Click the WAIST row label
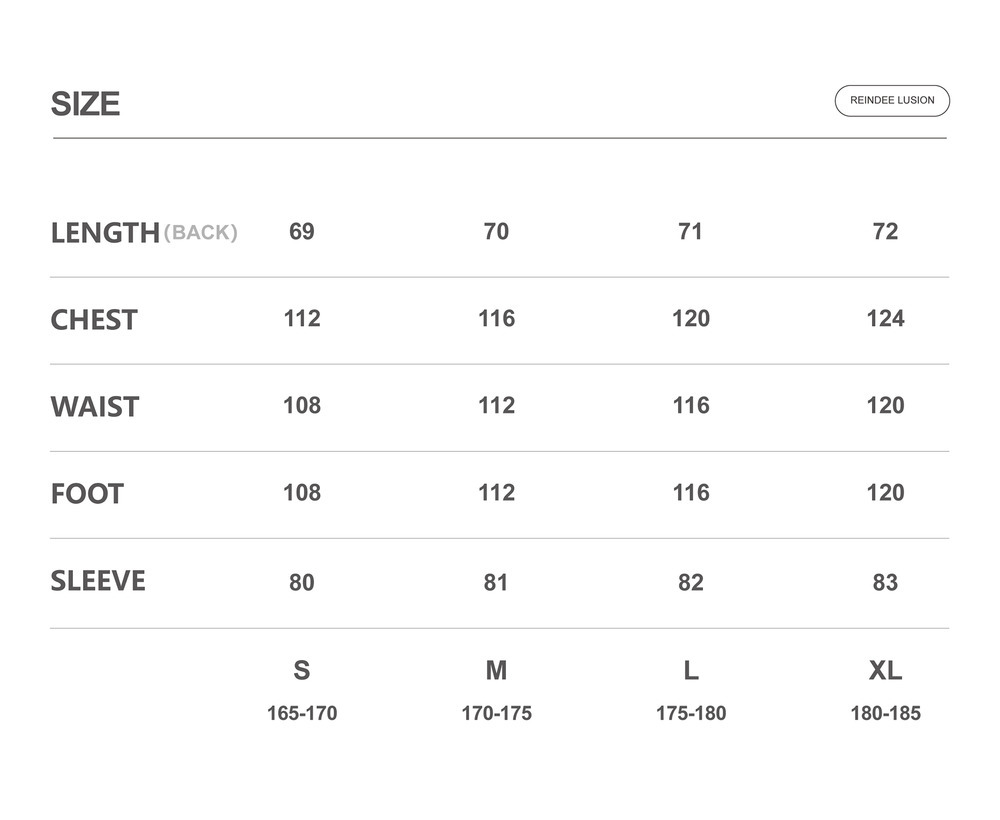This screenshot has width=1000, height=820. [95, 407]
